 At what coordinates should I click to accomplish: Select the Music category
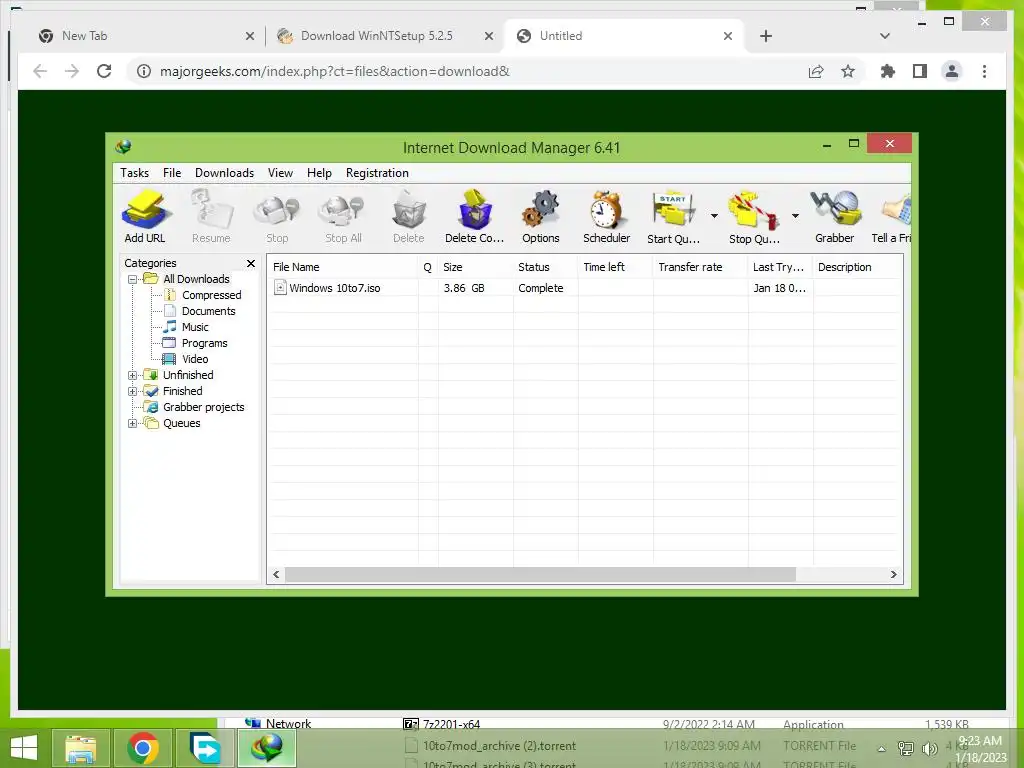pos(195,327)
